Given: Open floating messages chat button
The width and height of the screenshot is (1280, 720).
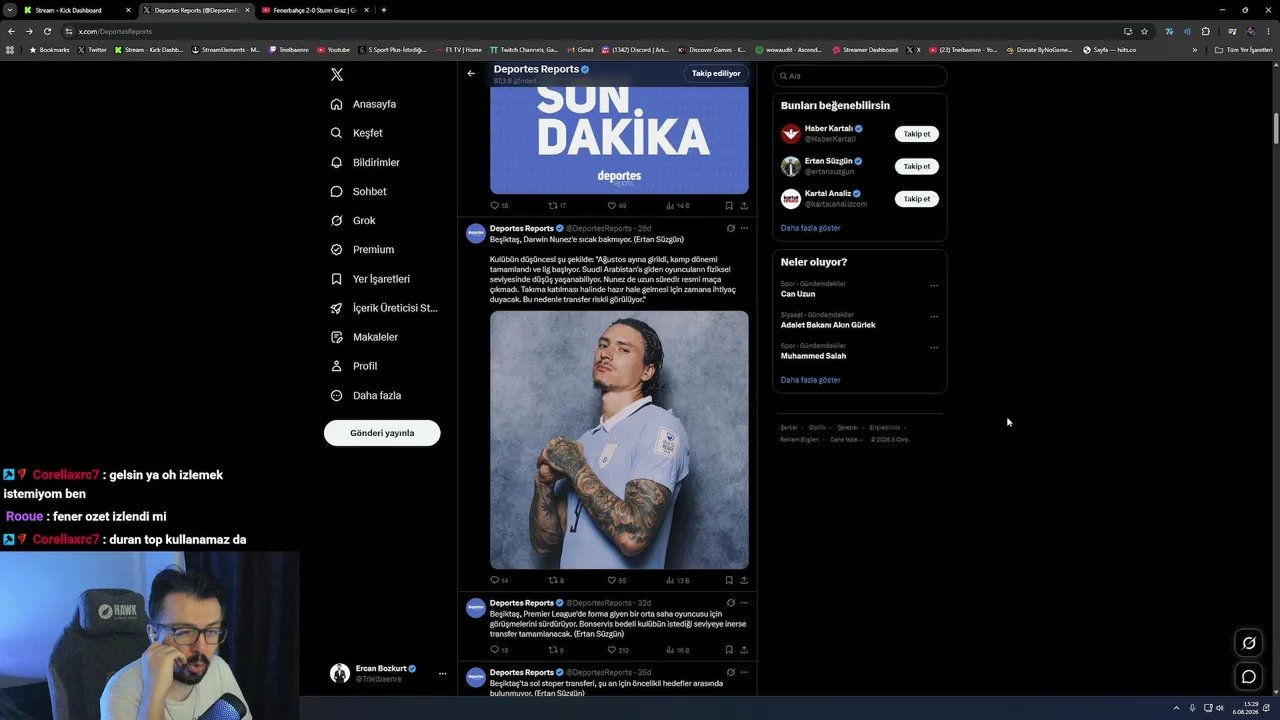Looking at the screenshot, I should click(1249, 677).
